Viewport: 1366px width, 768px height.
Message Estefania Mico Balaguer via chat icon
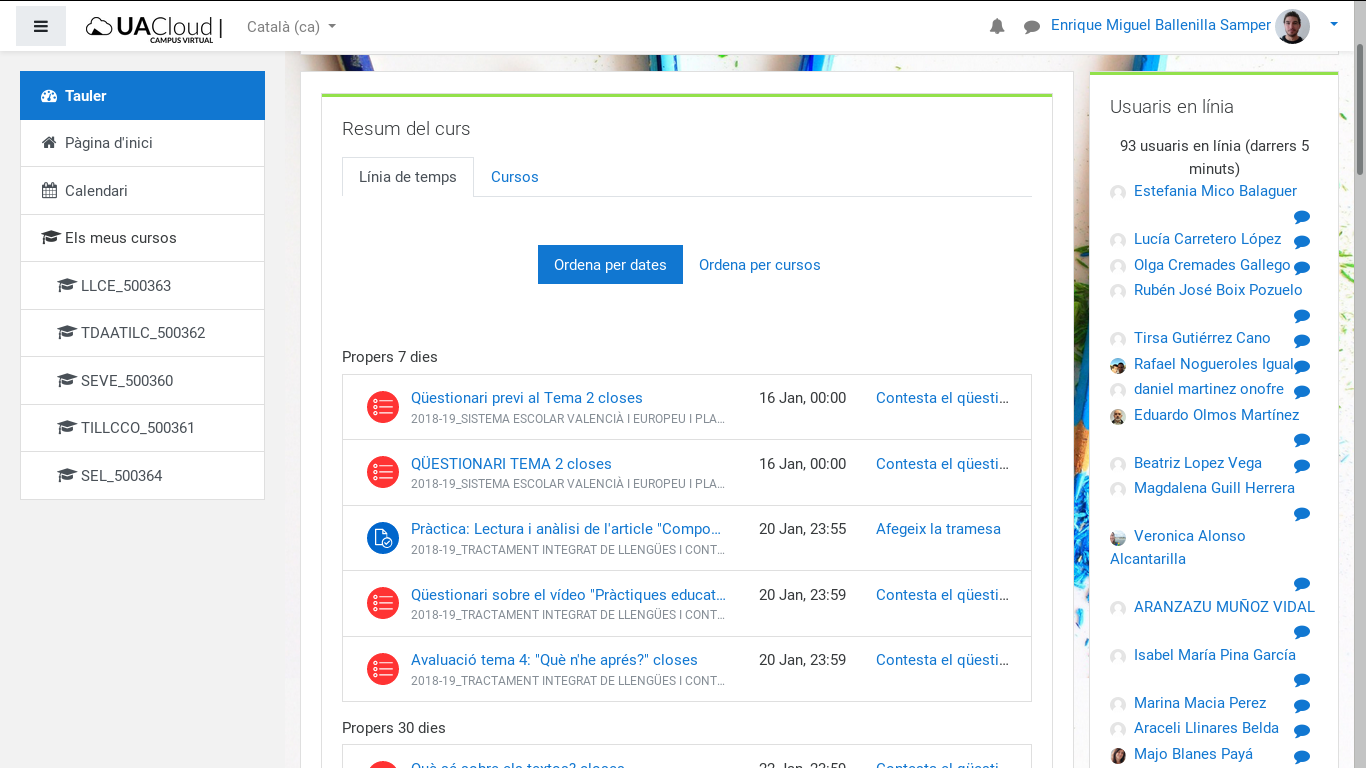1302,217
